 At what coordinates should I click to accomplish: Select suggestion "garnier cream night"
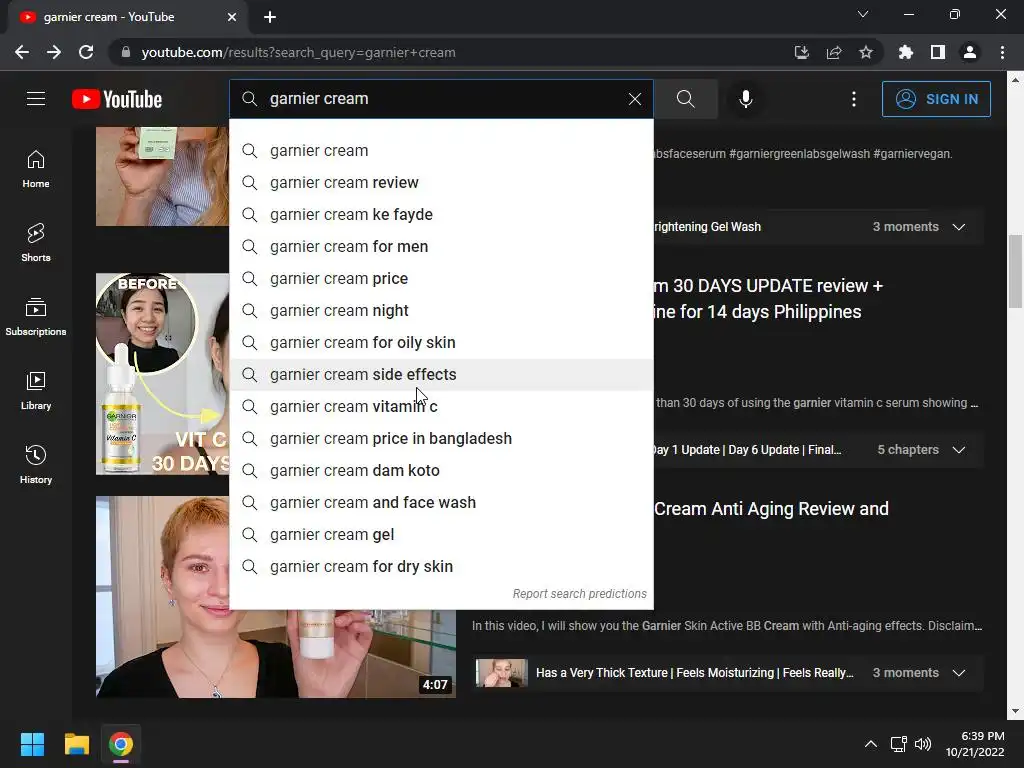441,310
